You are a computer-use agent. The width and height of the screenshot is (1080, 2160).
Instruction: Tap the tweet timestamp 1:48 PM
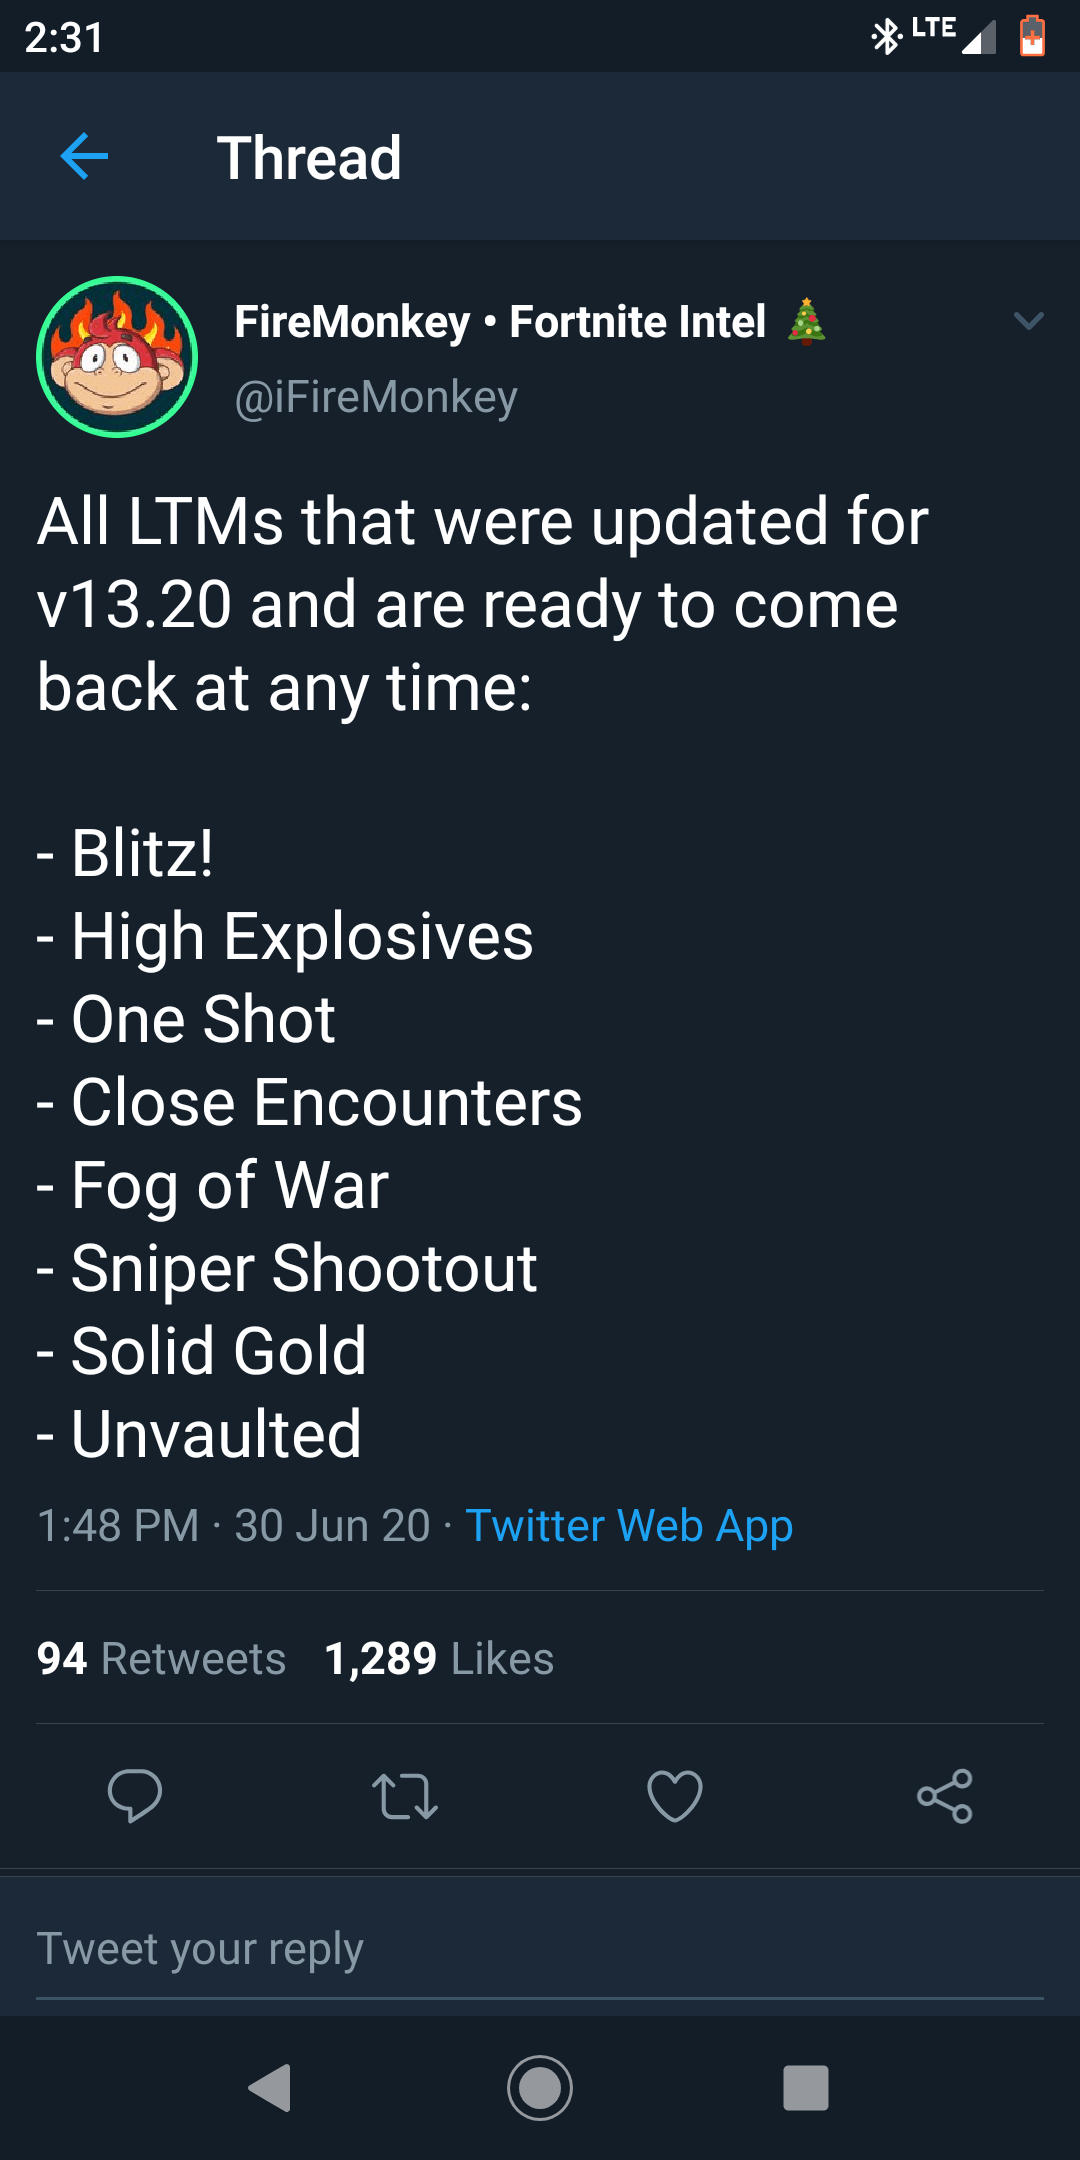[120, 1525]
